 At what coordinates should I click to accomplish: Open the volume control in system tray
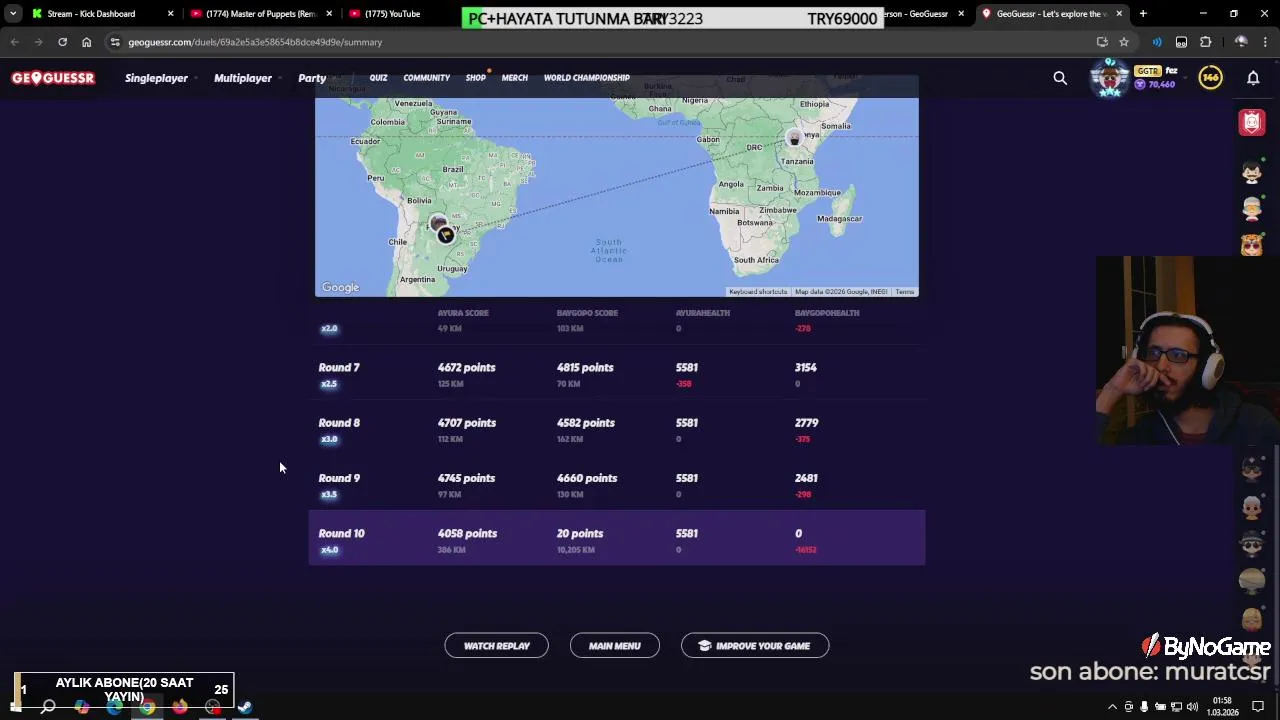pos(1192,707)
